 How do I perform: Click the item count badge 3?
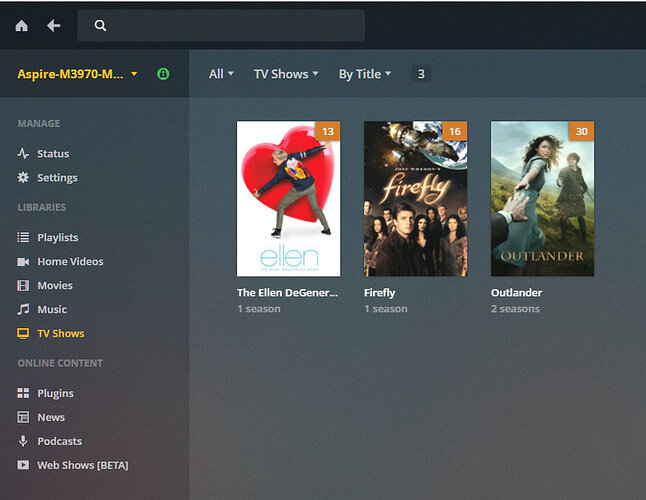click(421, 74)
